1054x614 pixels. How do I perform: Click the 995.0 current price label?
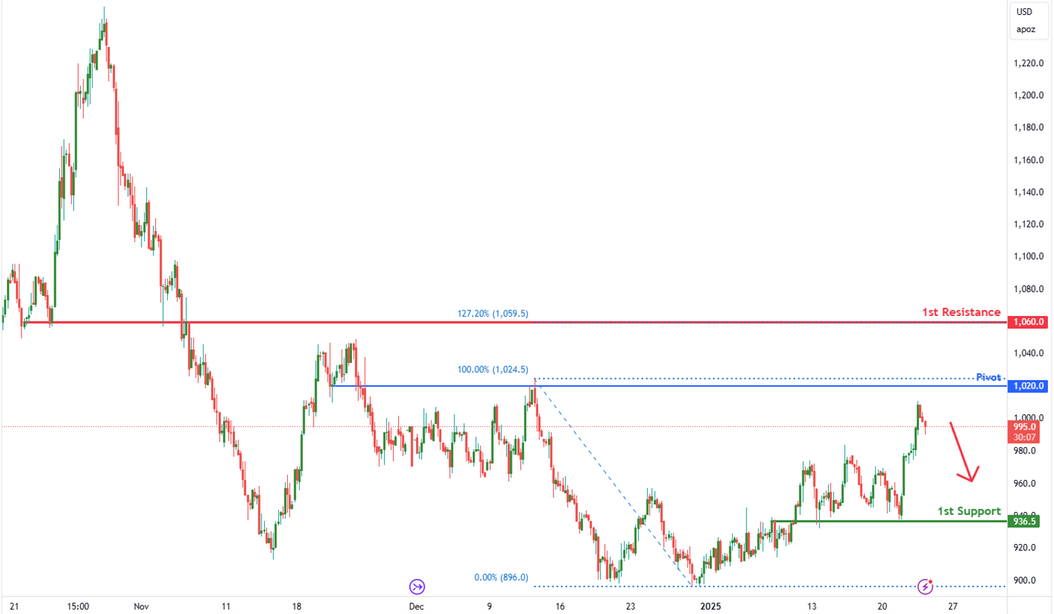coord(1024,427)
